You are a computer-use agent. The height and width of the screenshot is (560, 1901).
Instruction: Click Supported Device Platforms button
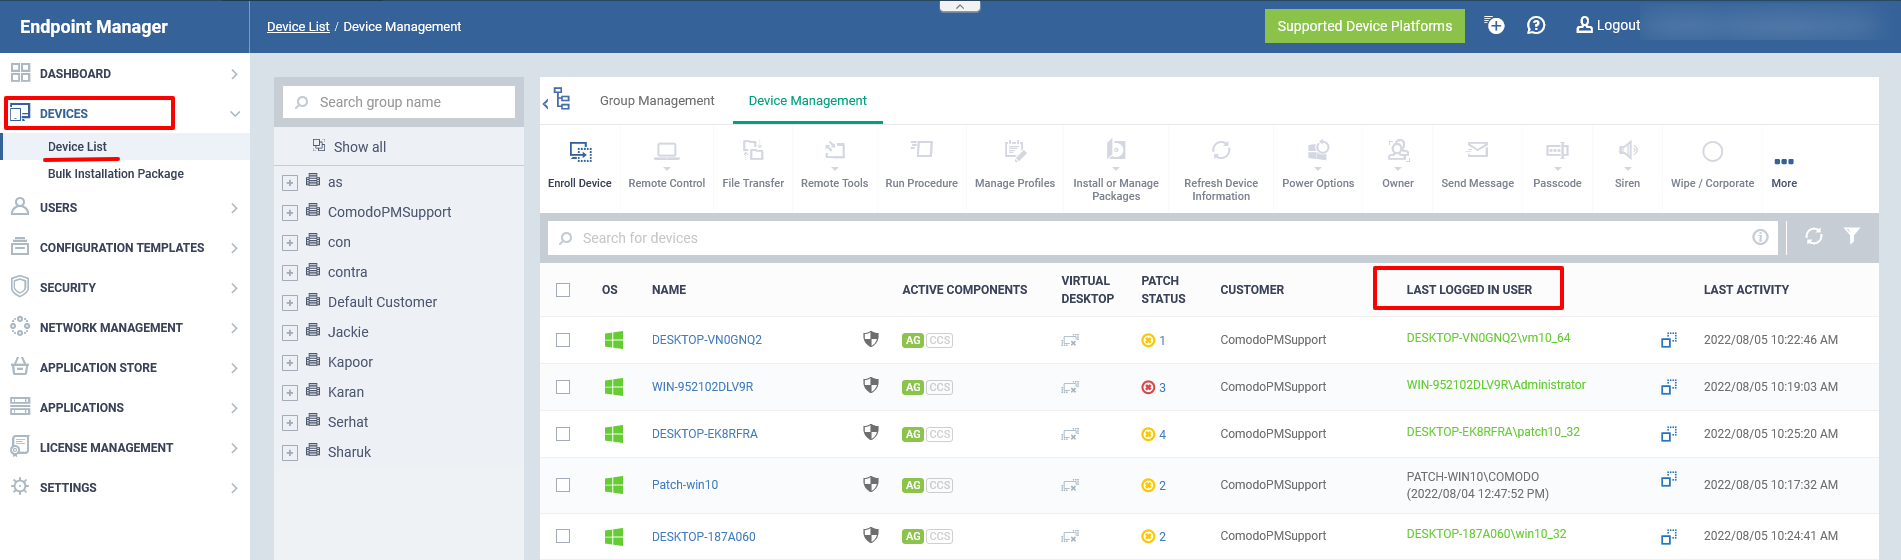(x=1364, y=26)
